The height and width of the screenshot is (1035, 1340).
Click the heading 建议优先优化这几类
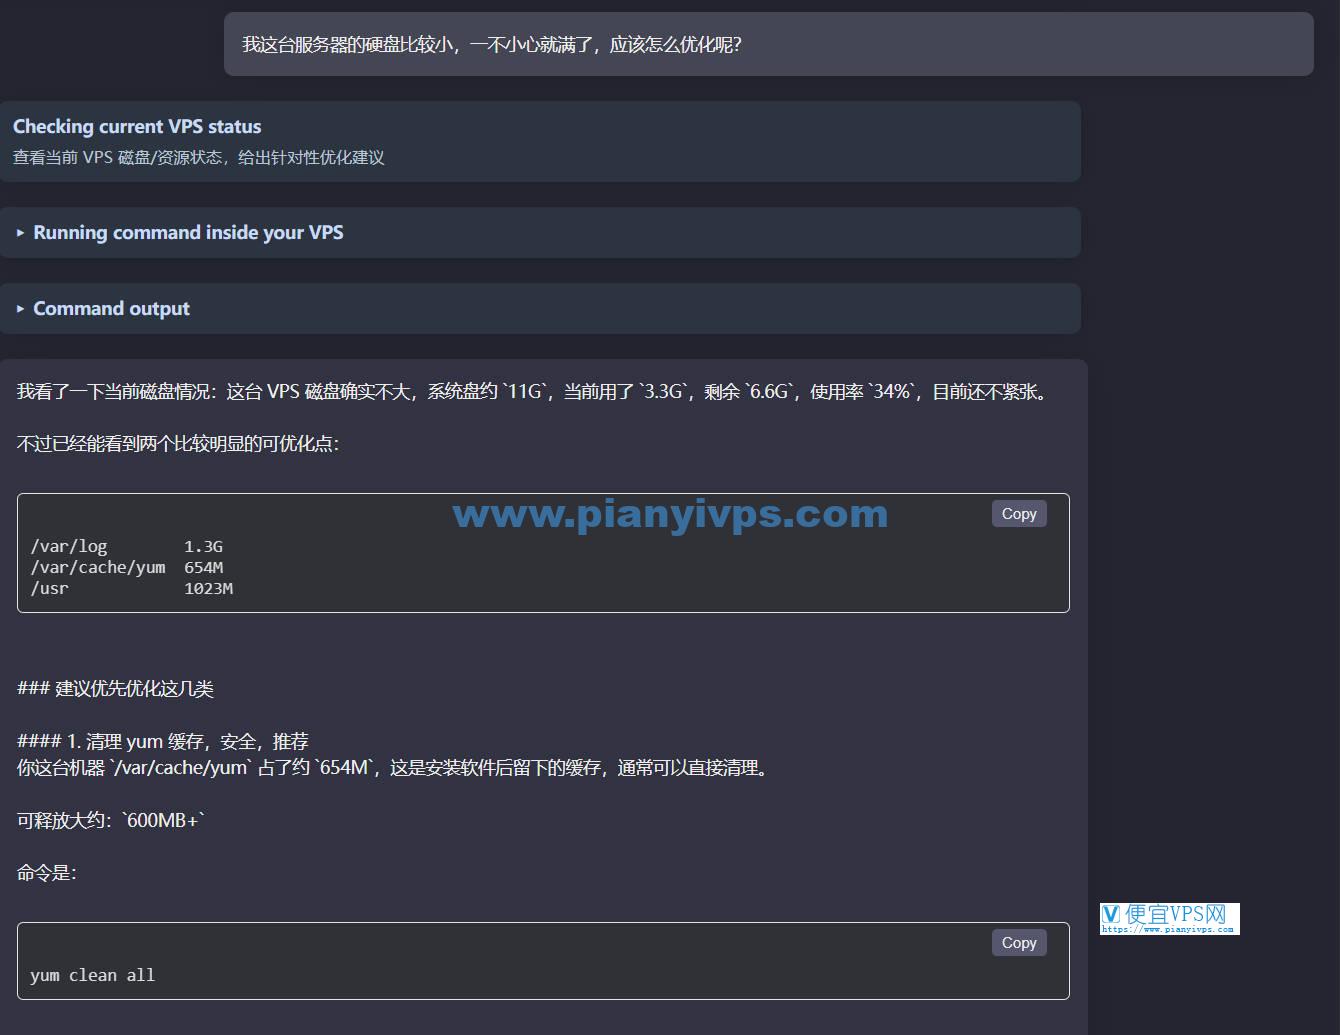[115, 689]
